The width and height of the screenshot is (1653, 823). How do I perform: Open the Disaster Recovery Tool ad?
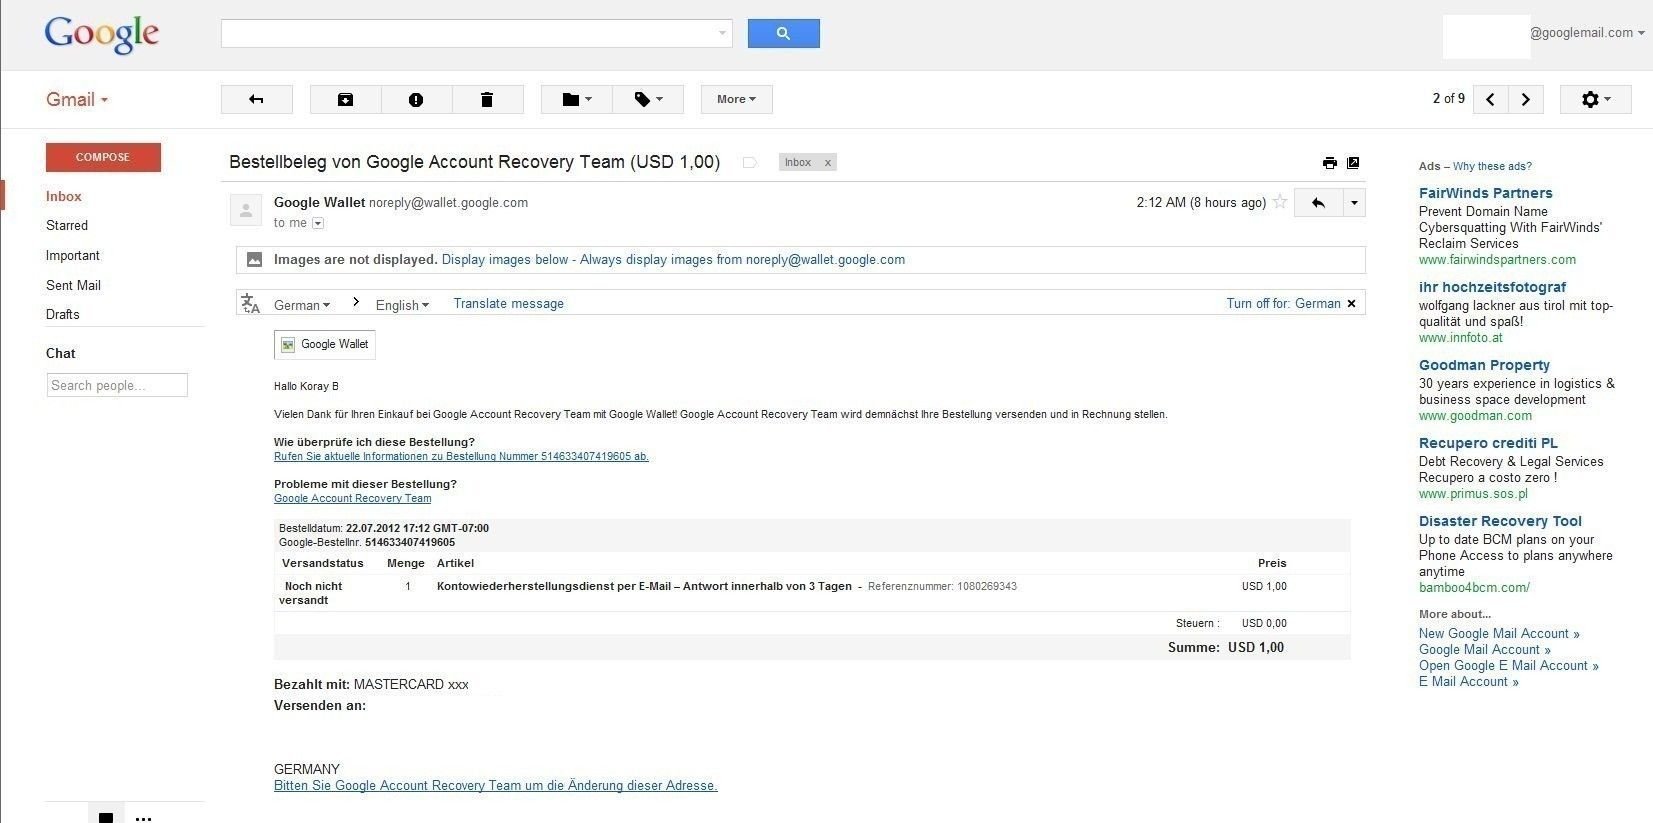click(1500, 521)
